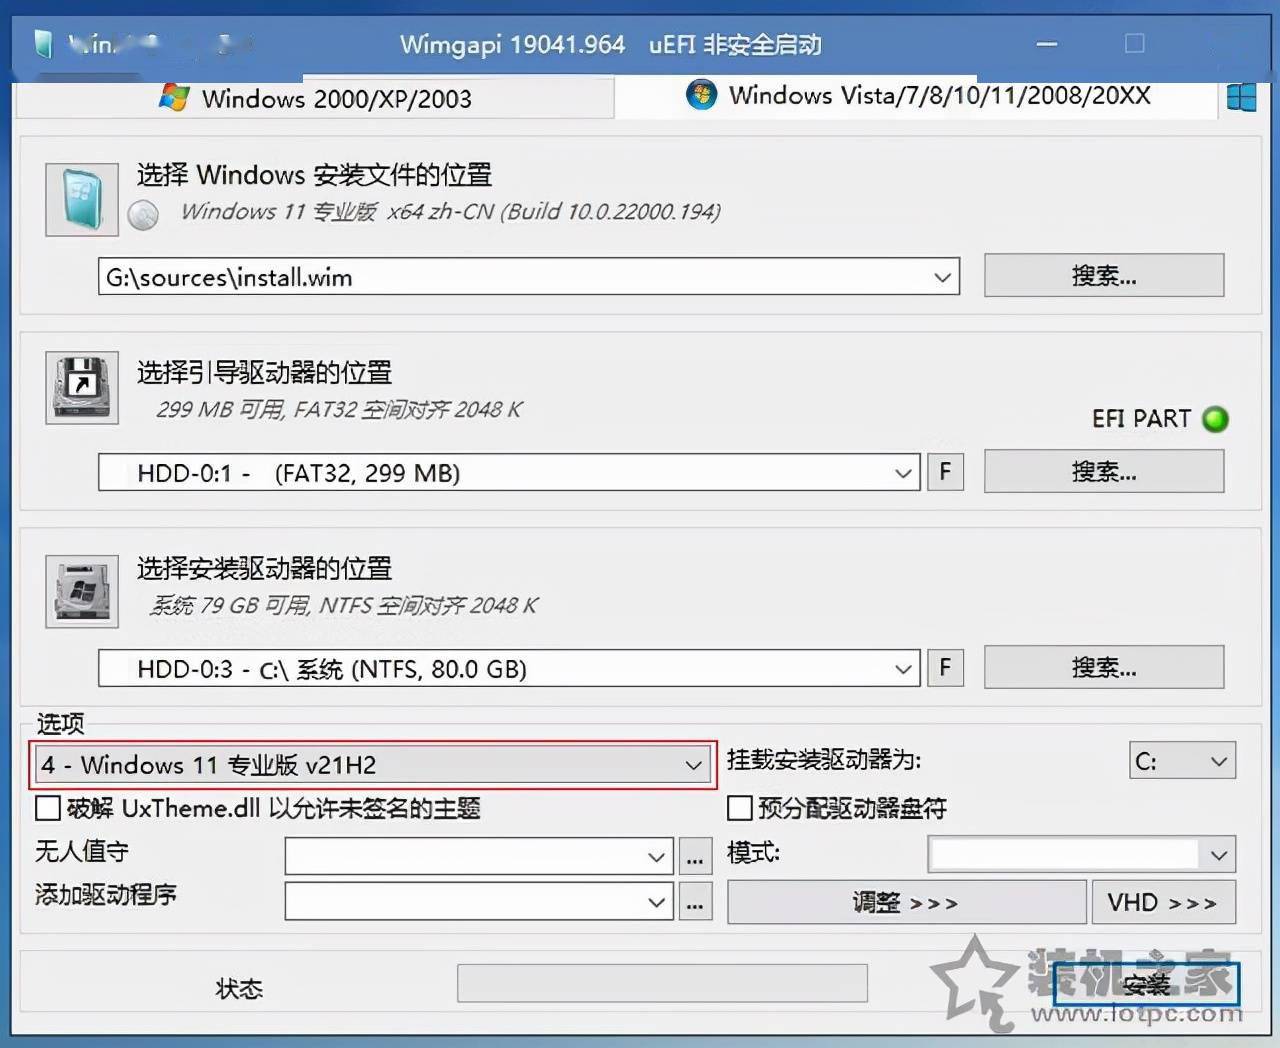Click the '选择引导驱动器的位置' heading

point(264,373)
